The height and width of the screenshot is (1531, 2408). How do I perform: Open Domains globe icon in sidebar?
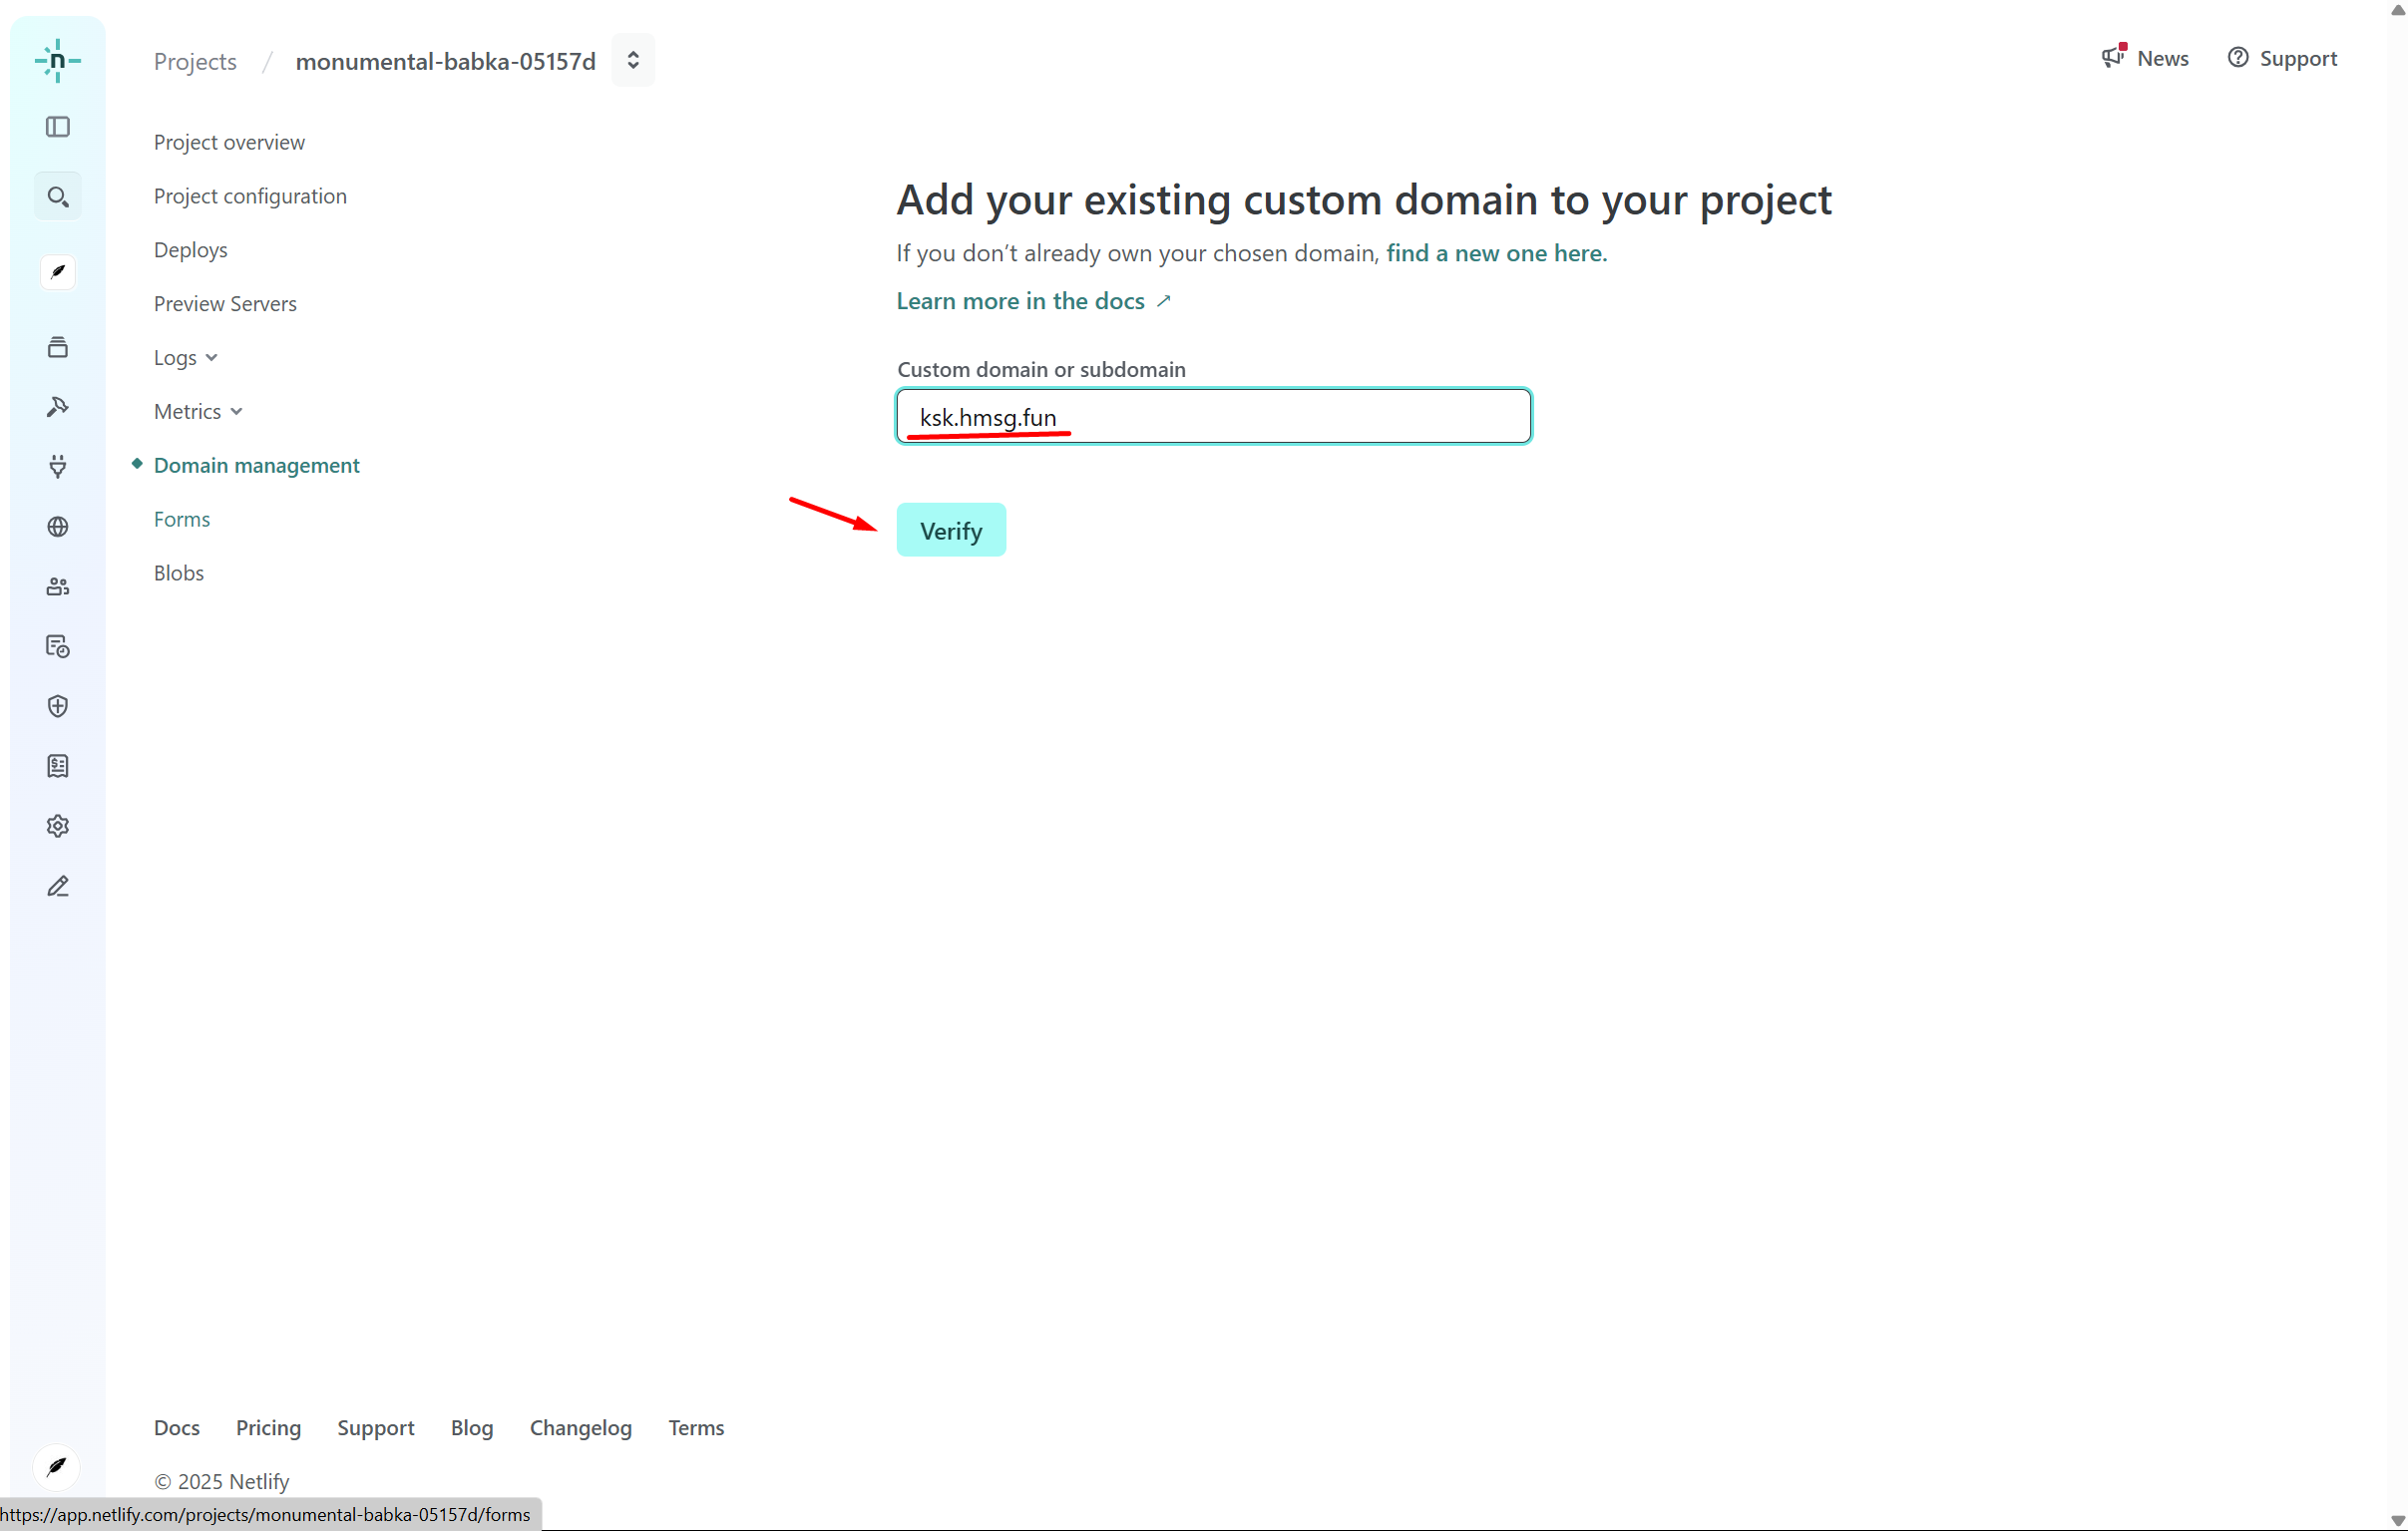tap(57, 527)
